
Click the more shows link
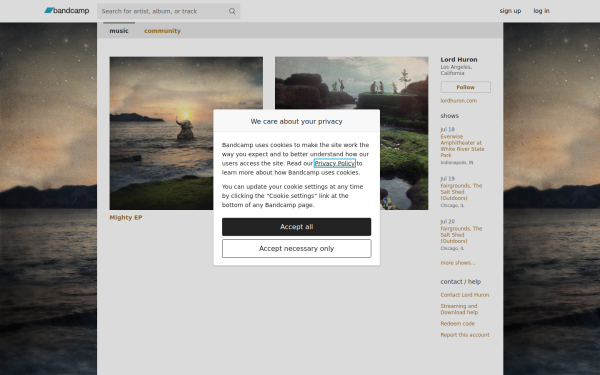pos(457,263)
